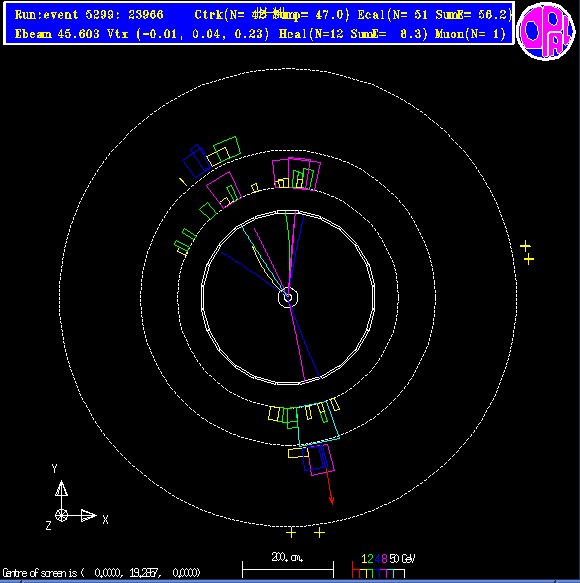Click the OPAL logo in the corner
The width and height of the screenshot is (580, 583).
[546, 31]
